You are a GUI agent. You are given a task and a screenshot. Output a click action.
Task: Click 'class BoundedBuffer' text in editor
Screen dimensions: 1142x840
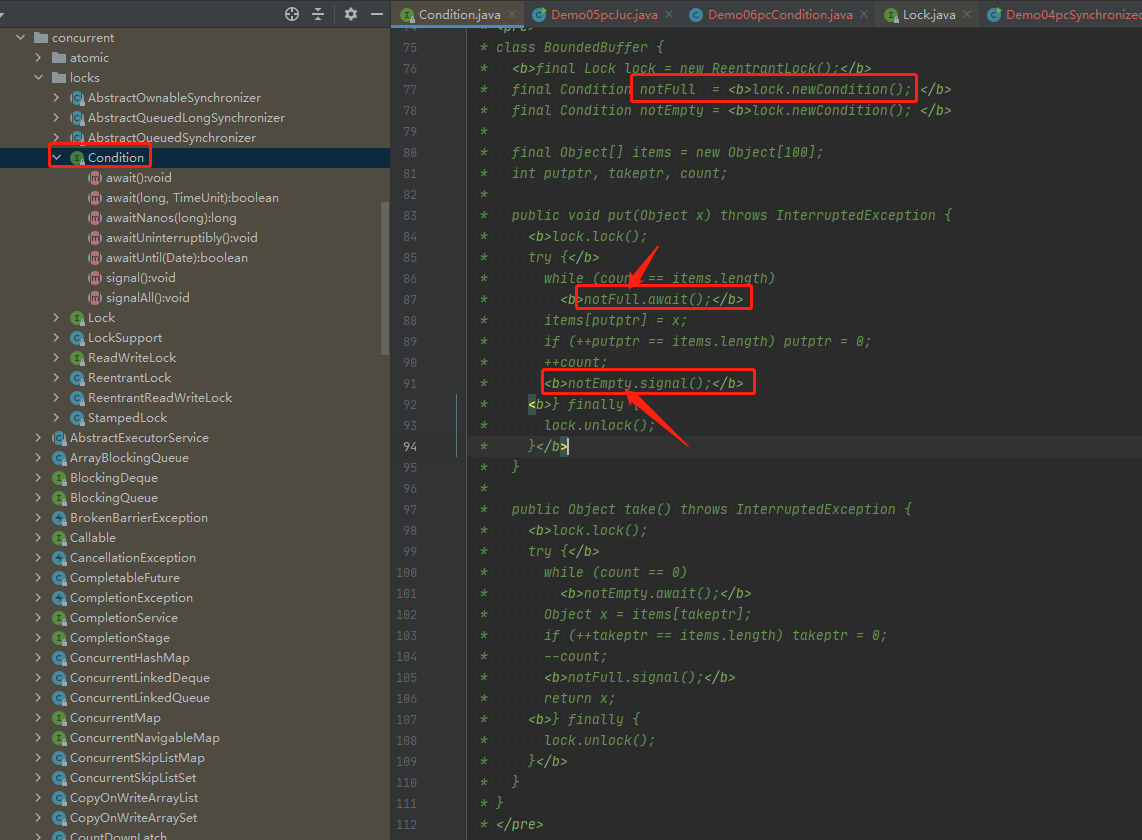point(572,47)
